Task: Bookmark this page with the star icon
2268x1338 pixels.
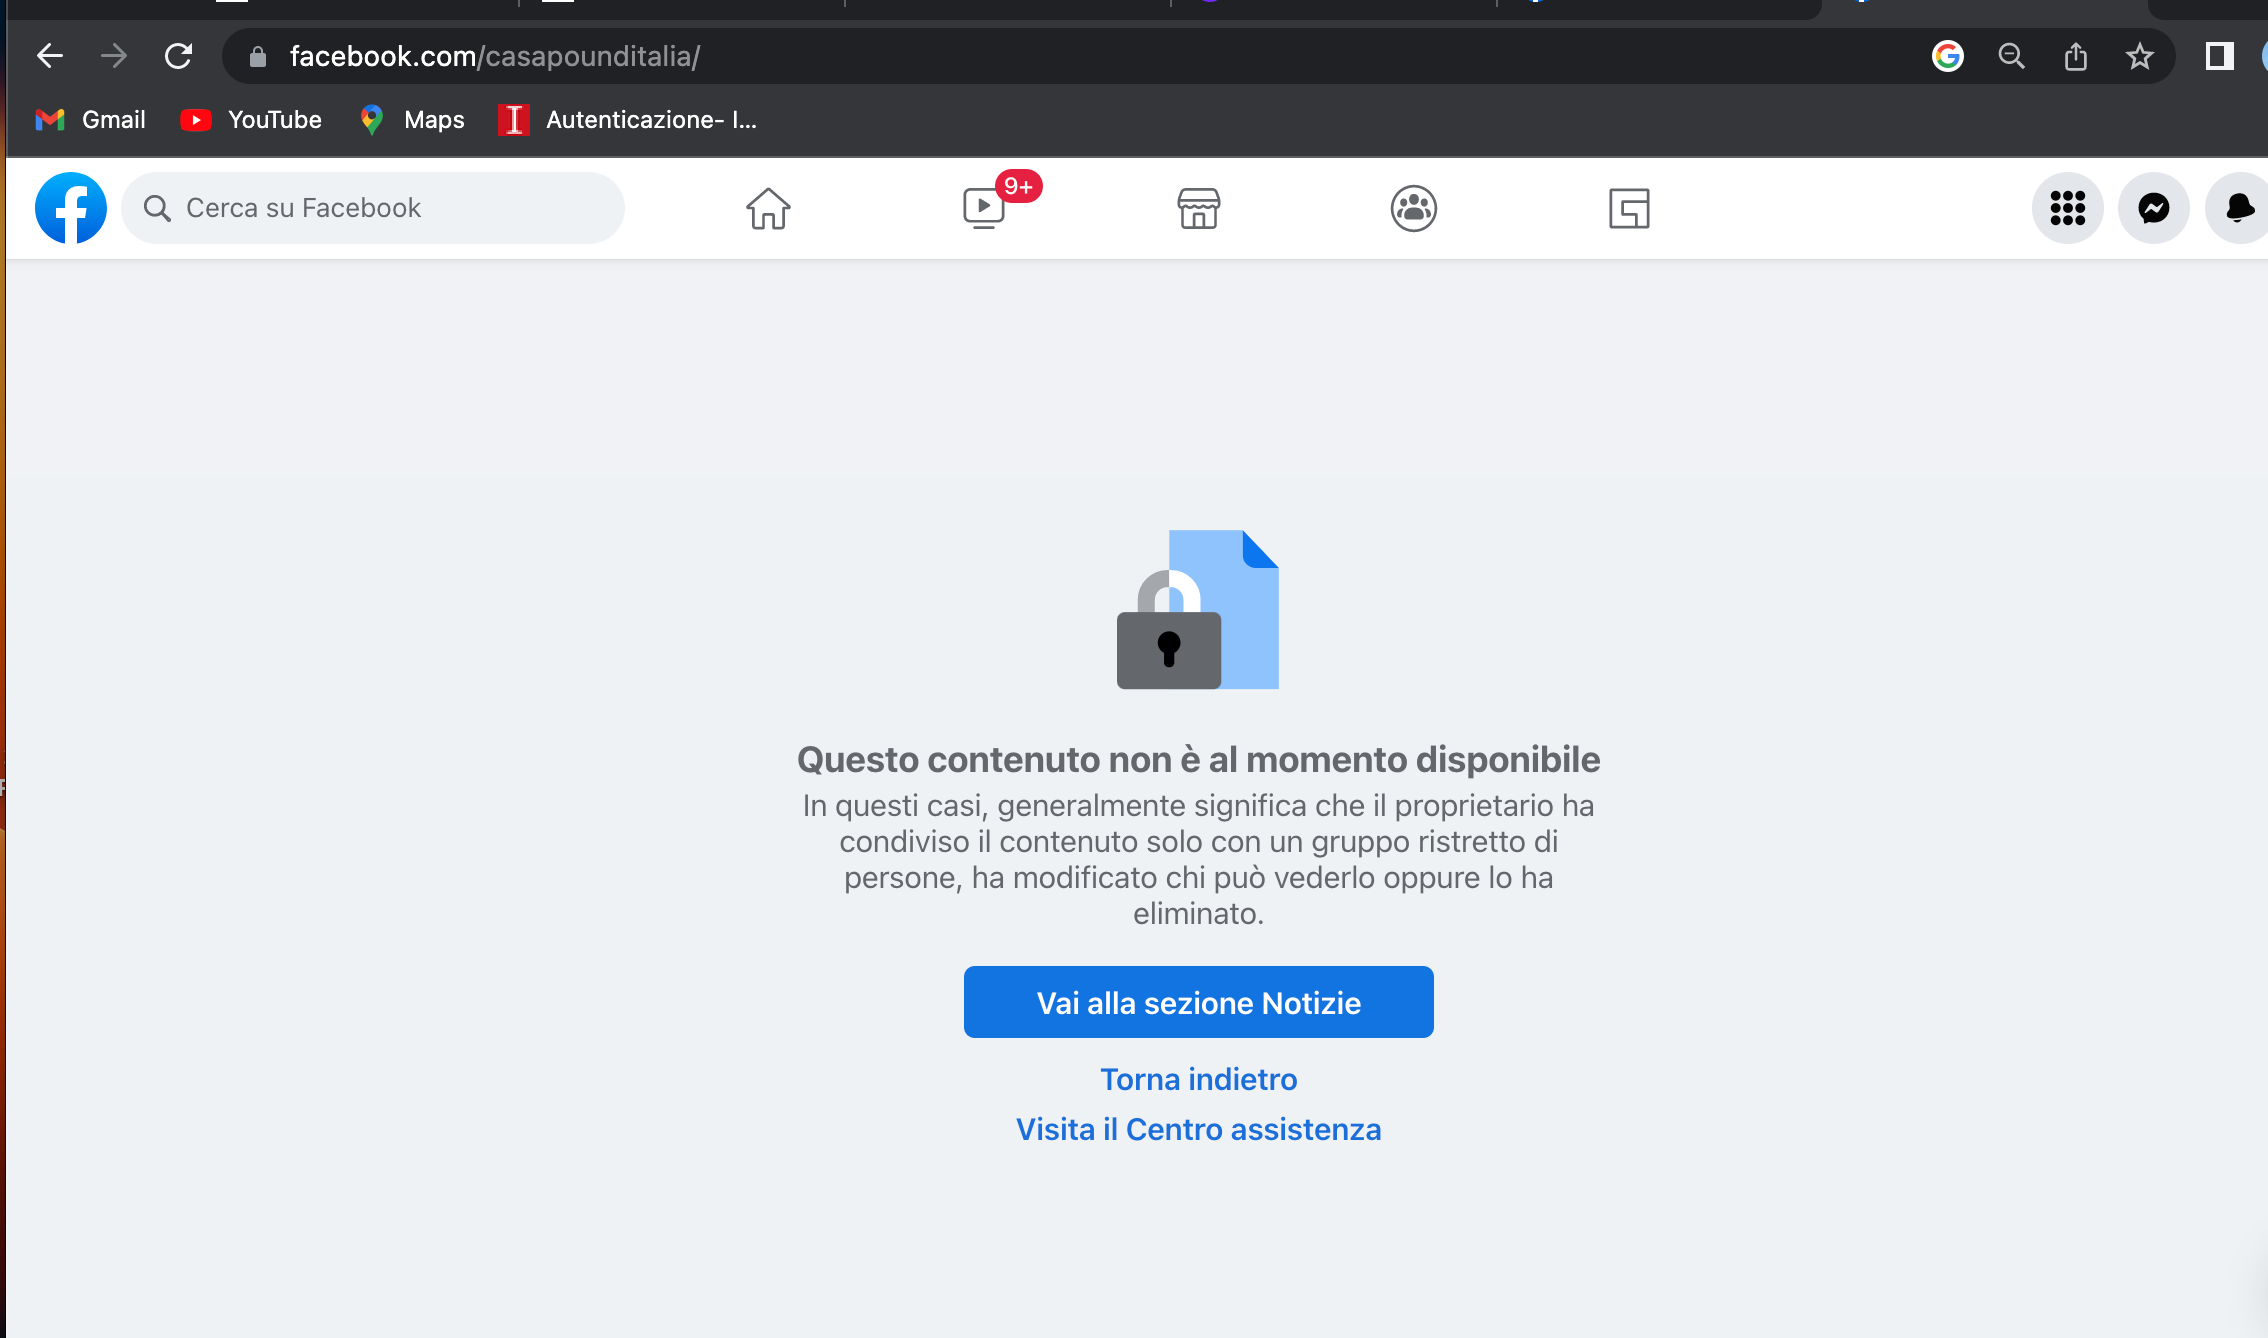Action: [2139, 56]
